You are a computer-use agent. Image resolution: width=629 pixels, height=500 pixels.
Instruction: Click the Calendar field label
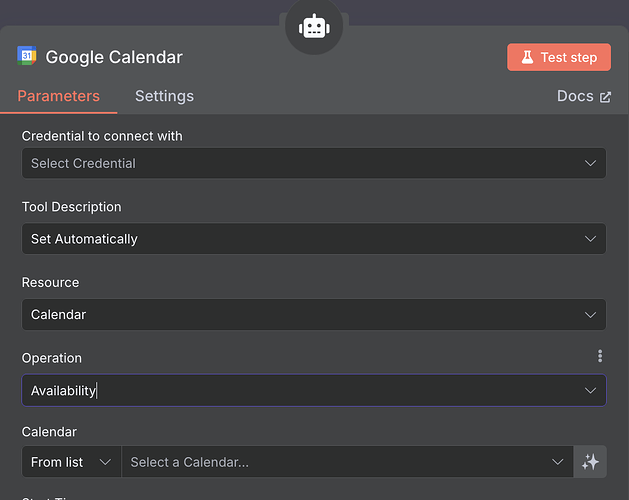(x=49, y=432)
